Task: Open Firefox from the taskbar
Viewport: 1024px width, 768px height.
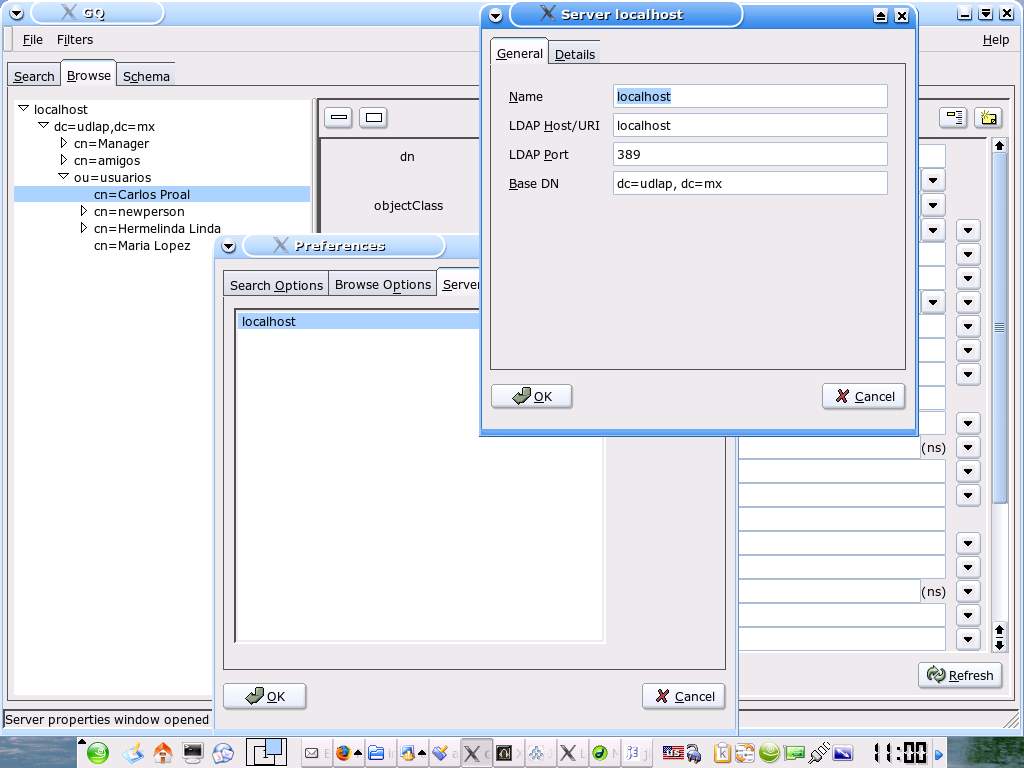Action: click(343, 753)
